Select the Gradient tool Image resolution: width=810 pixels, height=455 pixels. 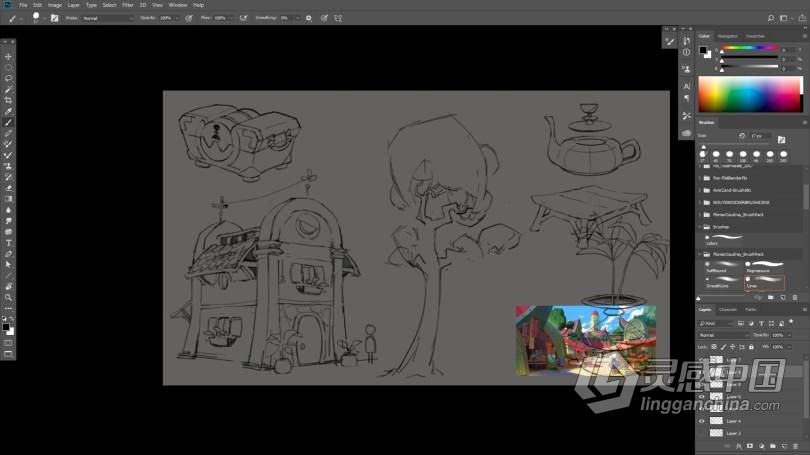tap(8, 199)
